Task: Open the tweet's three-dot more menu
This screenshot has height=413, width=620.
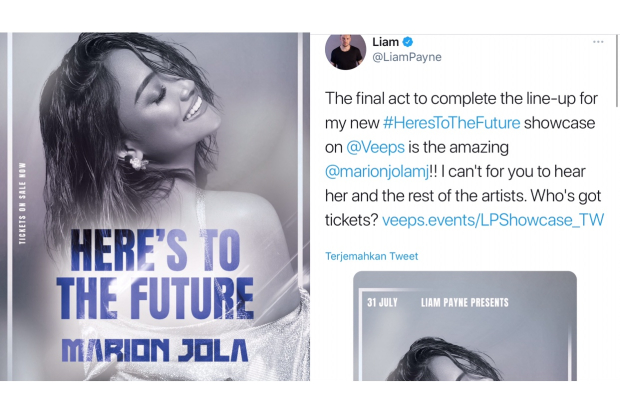Action: 598,42
